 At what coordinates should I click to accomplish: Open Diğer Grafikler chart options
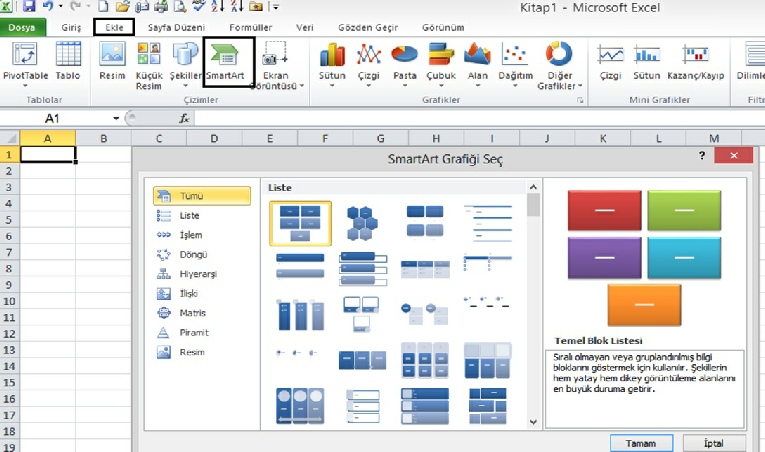coord(560,66)
